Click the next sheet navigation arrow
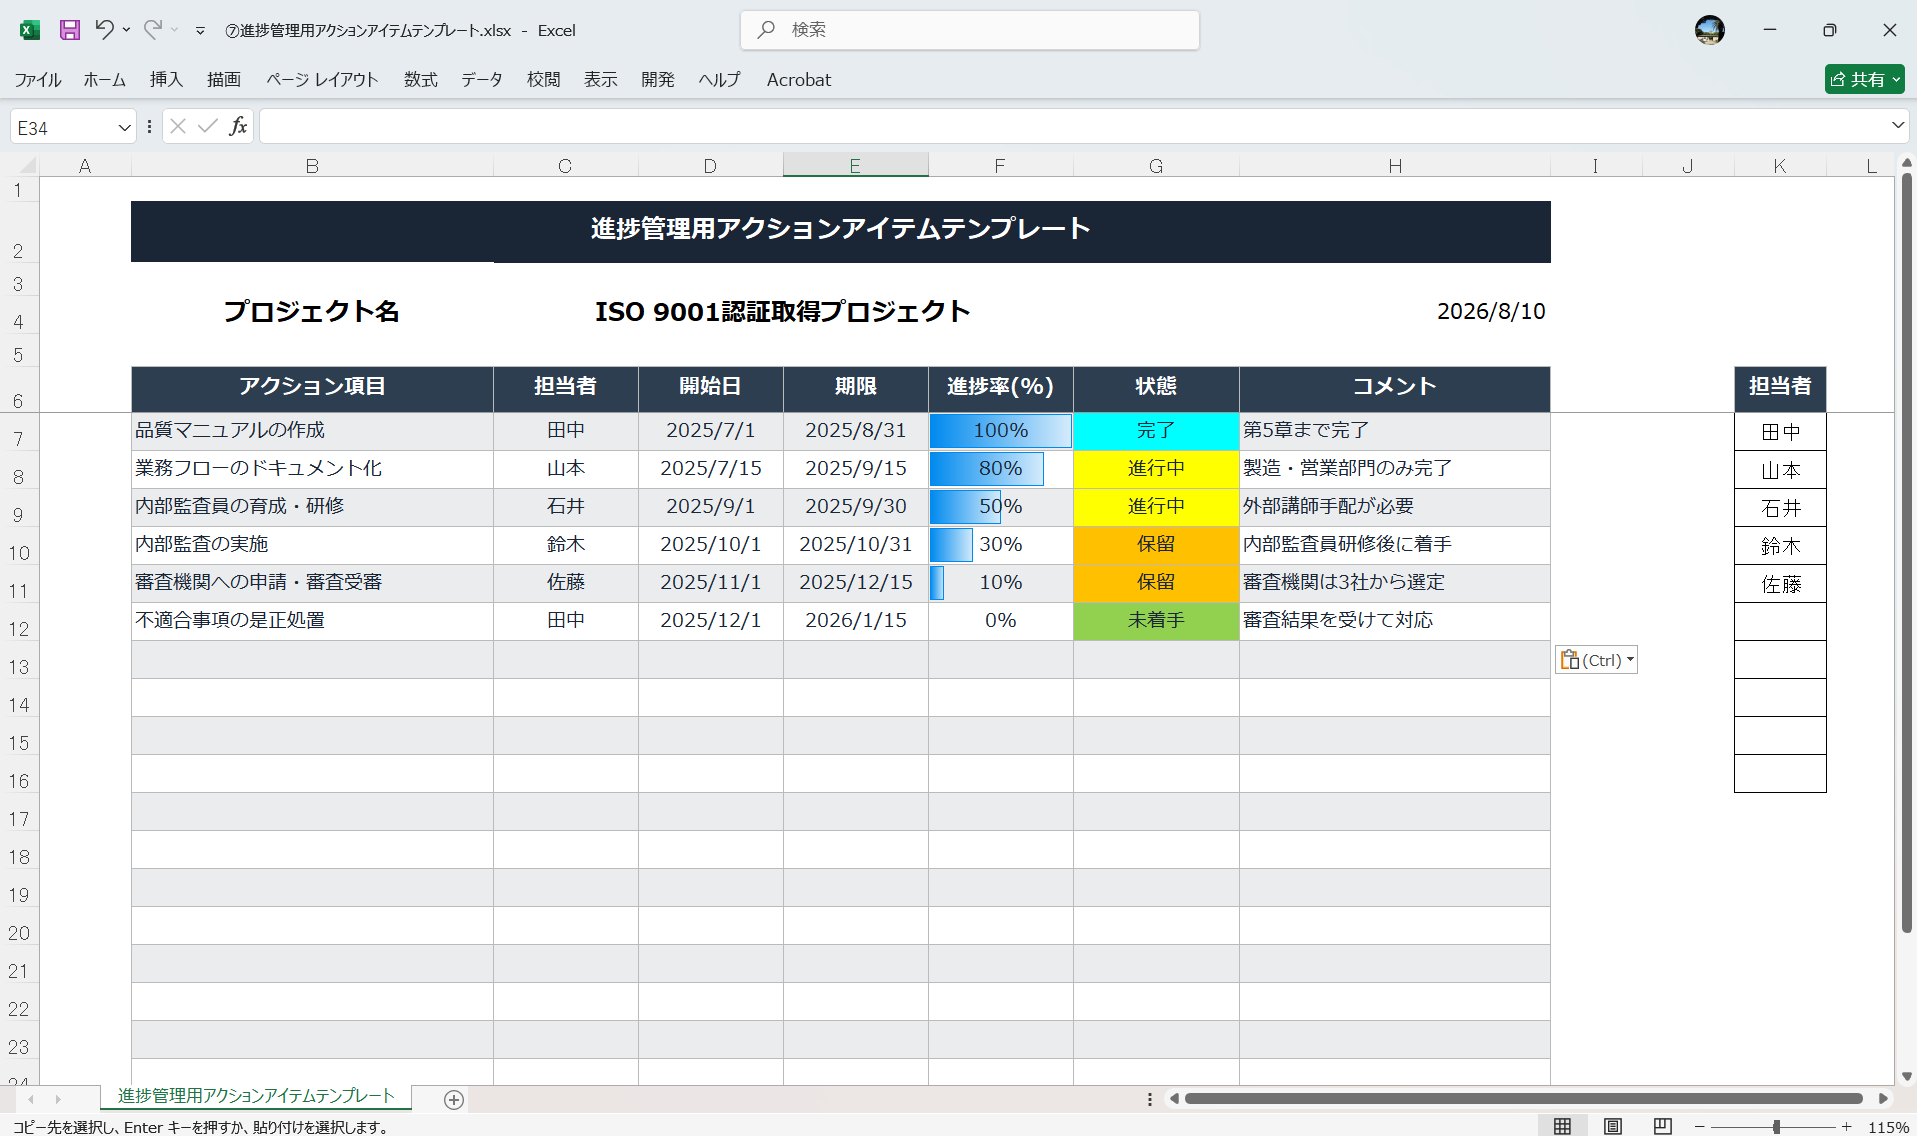 pos(58,1099)
